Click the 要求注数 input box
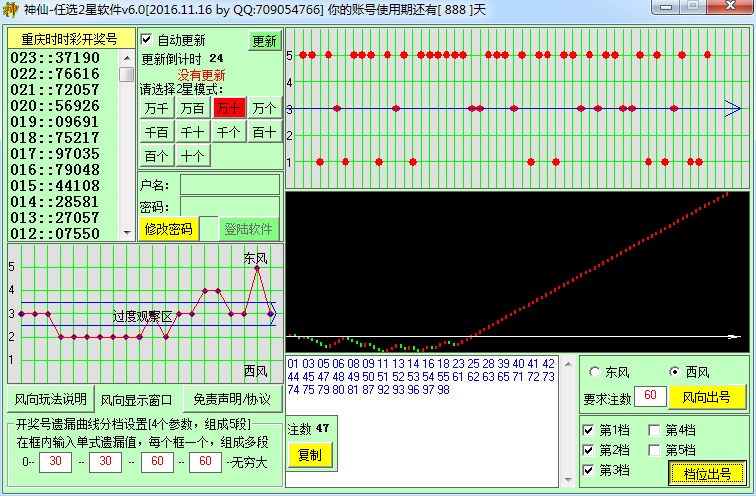The height and width of the screenshot is (496, 756). [x=650, y=397]
